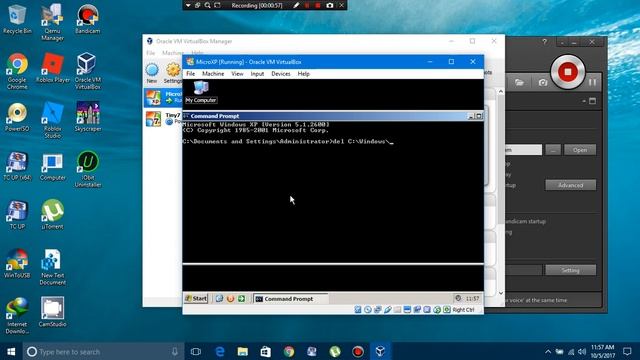Viewport: 640px width, 360px height.
Task: Open Input menu in MicroXP VM window
Action: pyautogui.click(x=257, y=74)
